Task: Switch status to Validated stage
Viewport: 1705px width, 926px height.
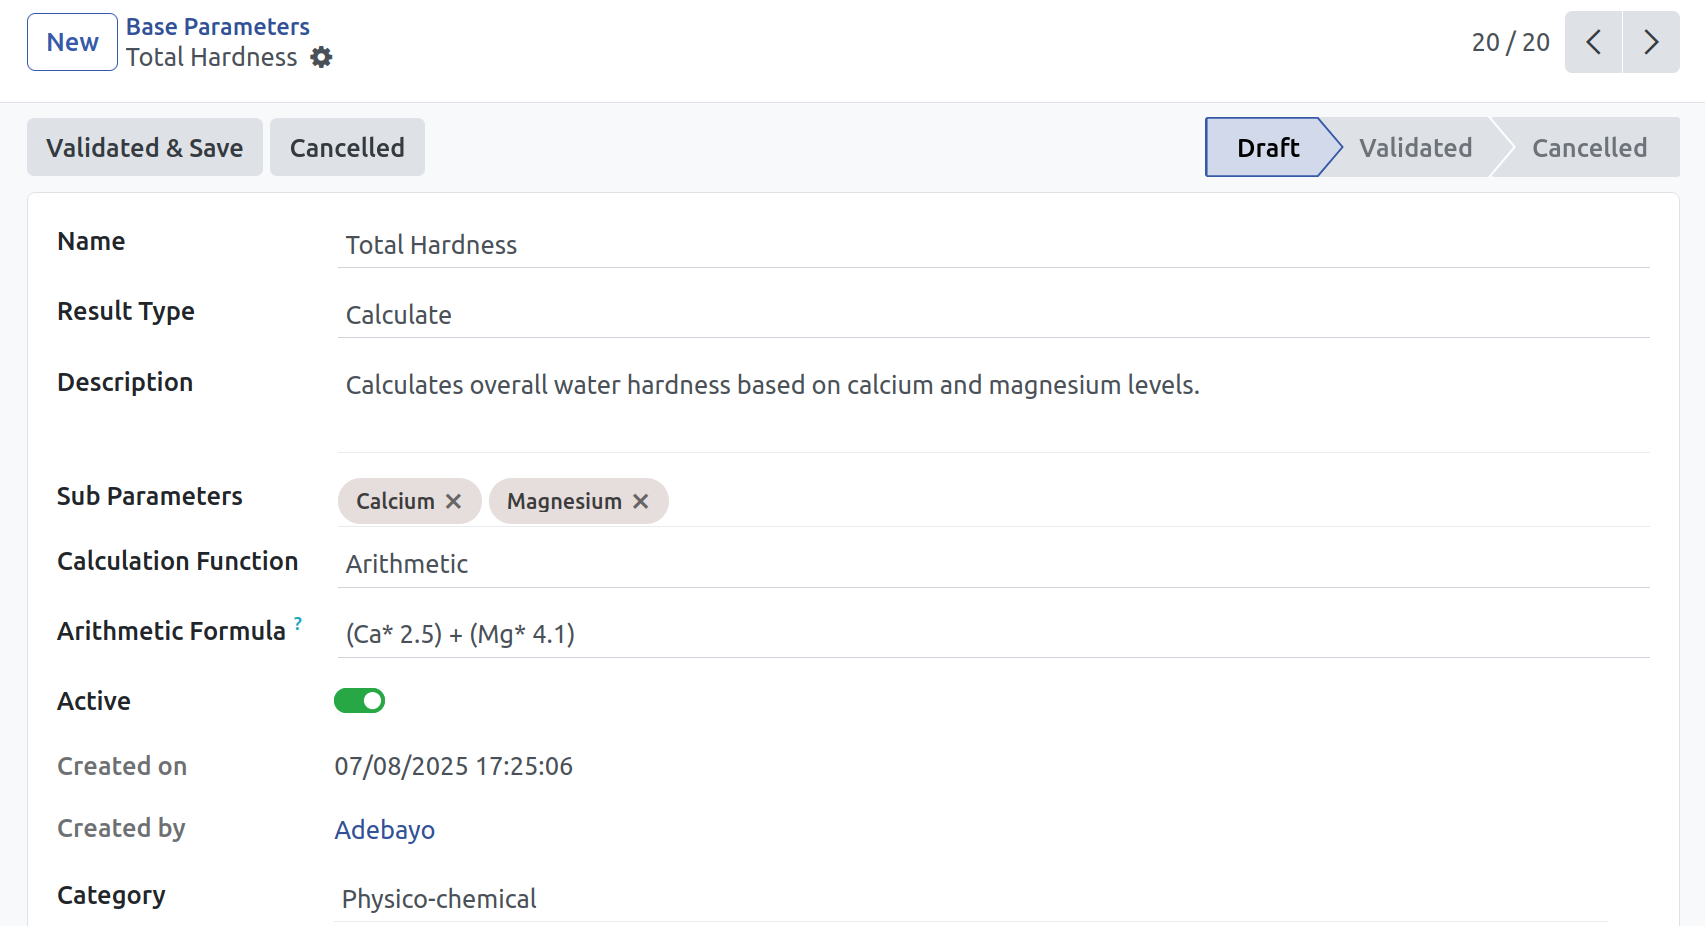Action: pos(1415,148)
